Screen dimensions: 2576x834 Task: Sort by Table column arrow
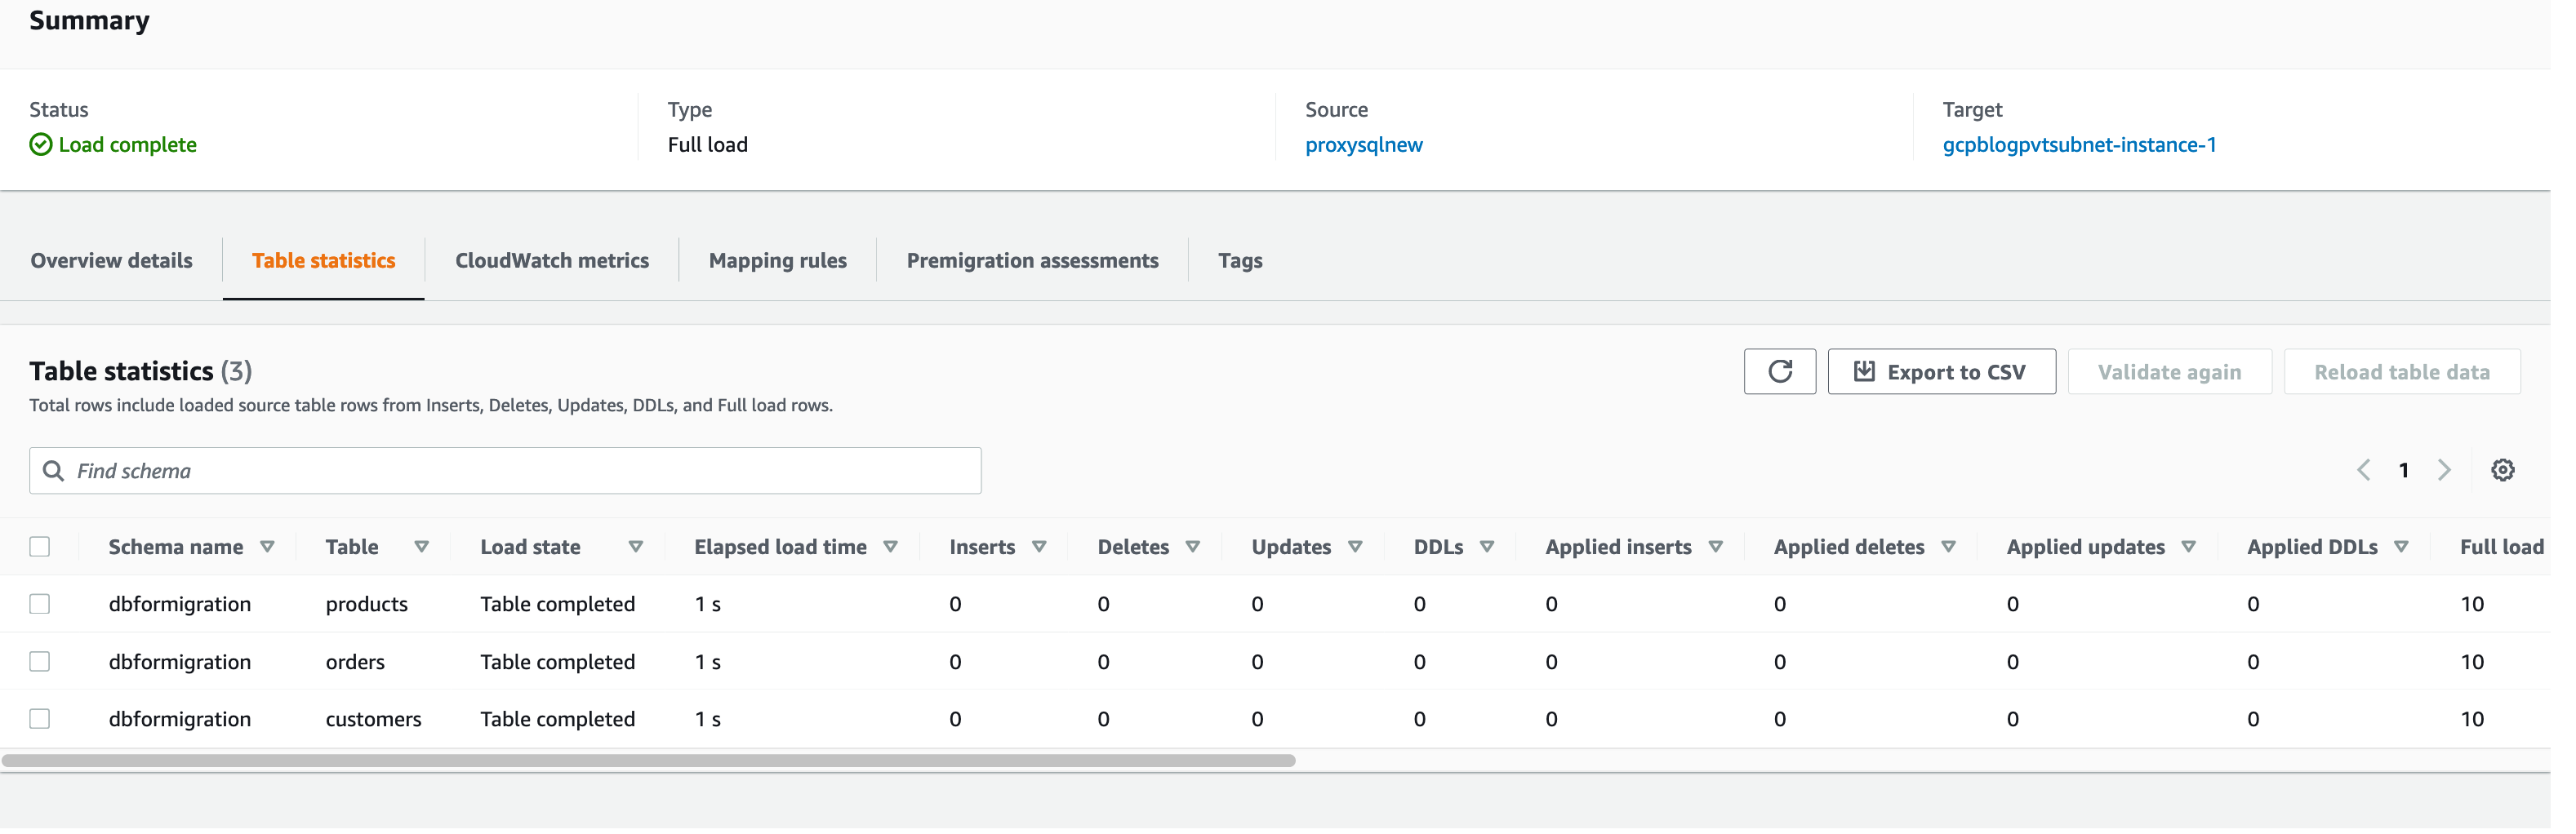pos(426,552)
